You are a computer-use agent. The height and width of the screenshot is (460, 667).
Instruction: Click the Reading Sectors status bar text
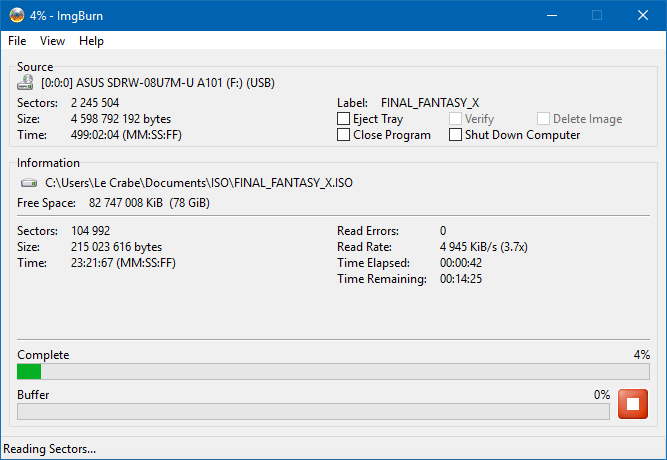point(49,449)
